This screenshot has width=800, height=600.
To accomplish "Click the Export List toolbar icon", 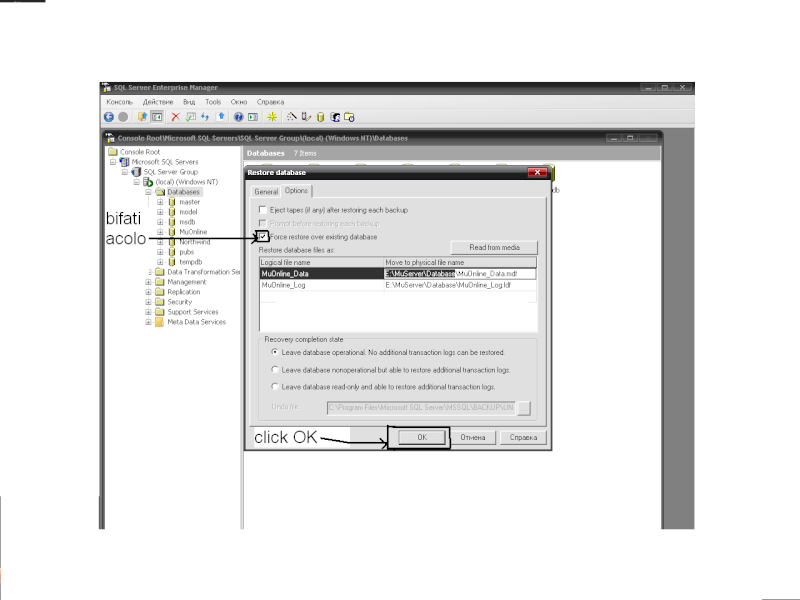I will point(221,117).
